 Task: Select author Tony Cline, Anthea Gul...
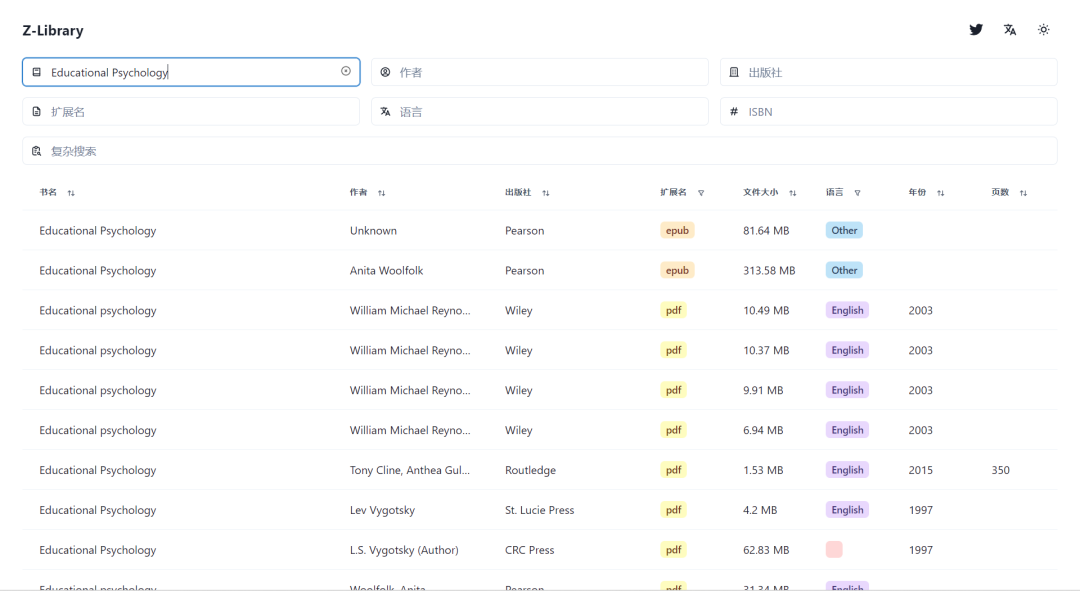(x=410, y=470)
